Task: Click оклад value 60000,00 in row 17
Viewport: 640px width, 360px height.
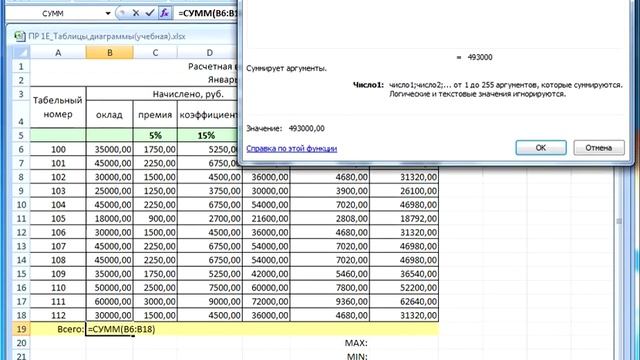Action: click(109, 302)
